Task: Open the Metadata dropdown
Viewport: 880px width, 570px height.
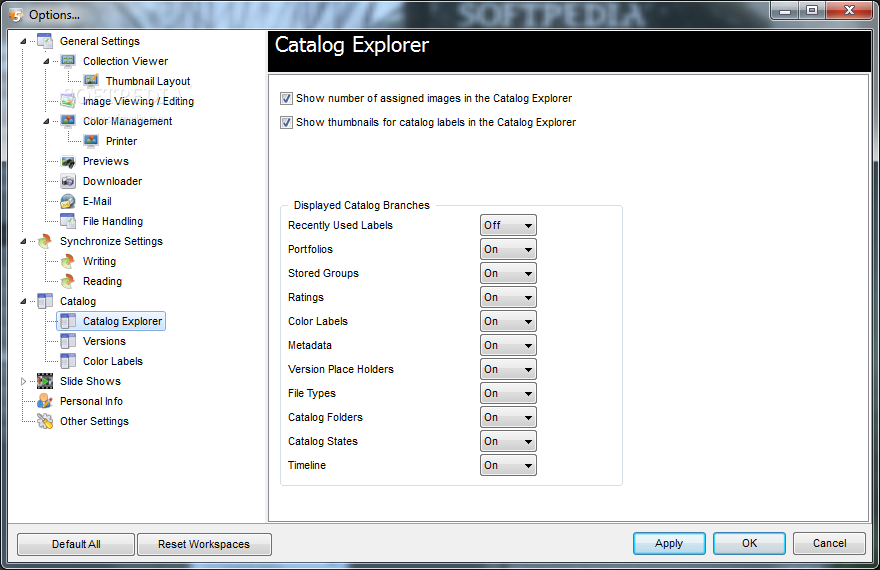Action: click(508, 345)
